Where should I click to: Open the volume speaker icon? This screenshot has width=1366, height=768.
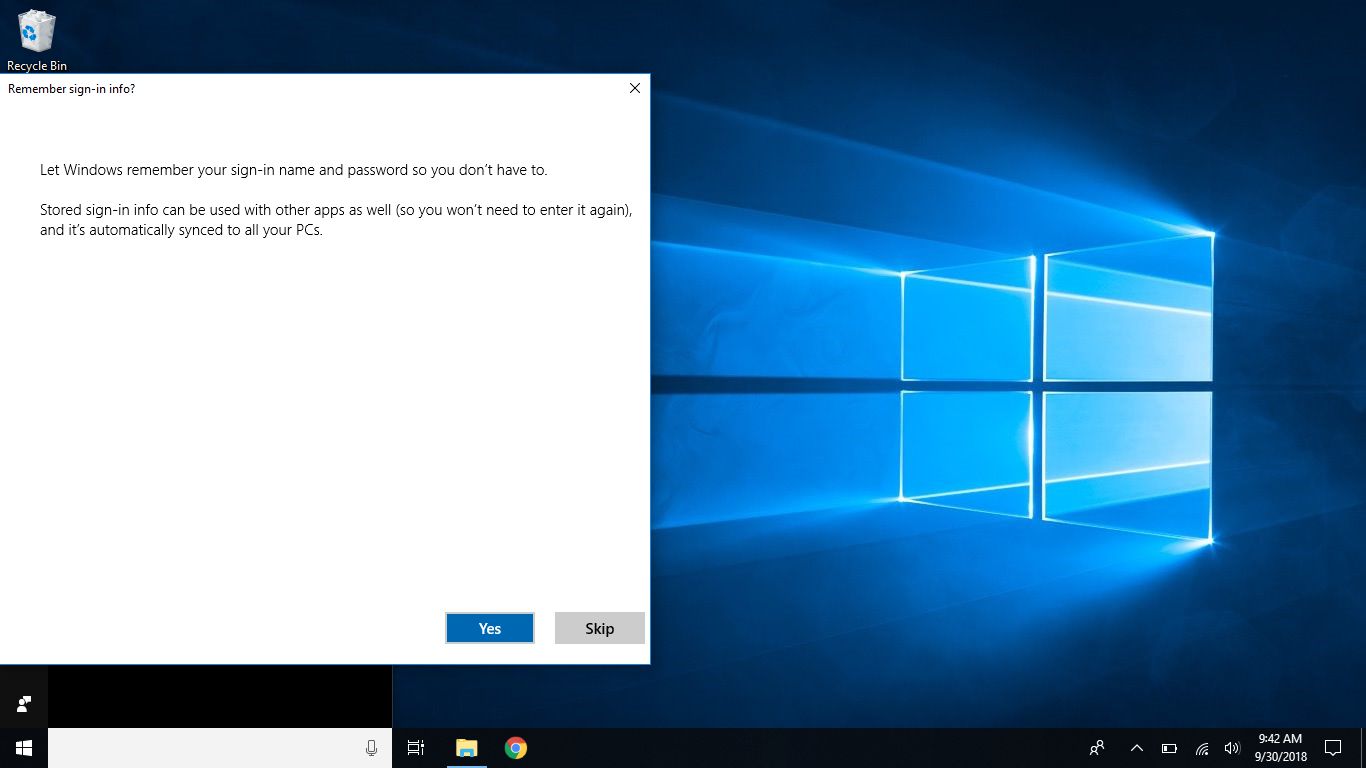(1232, 748)
